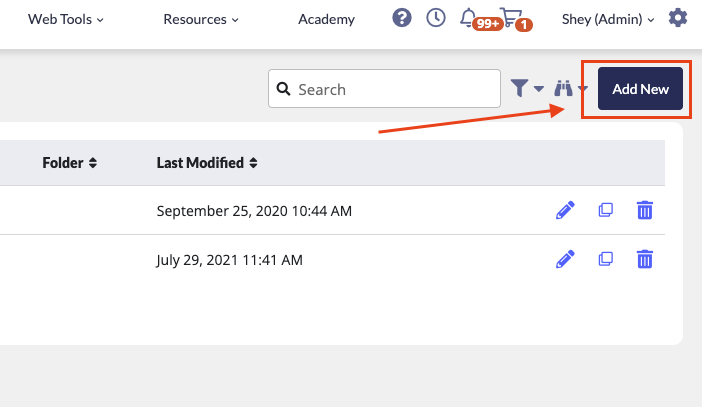Focus the Search input field
The width and height of the screenshot is (702, 407).
pos(384,89)
